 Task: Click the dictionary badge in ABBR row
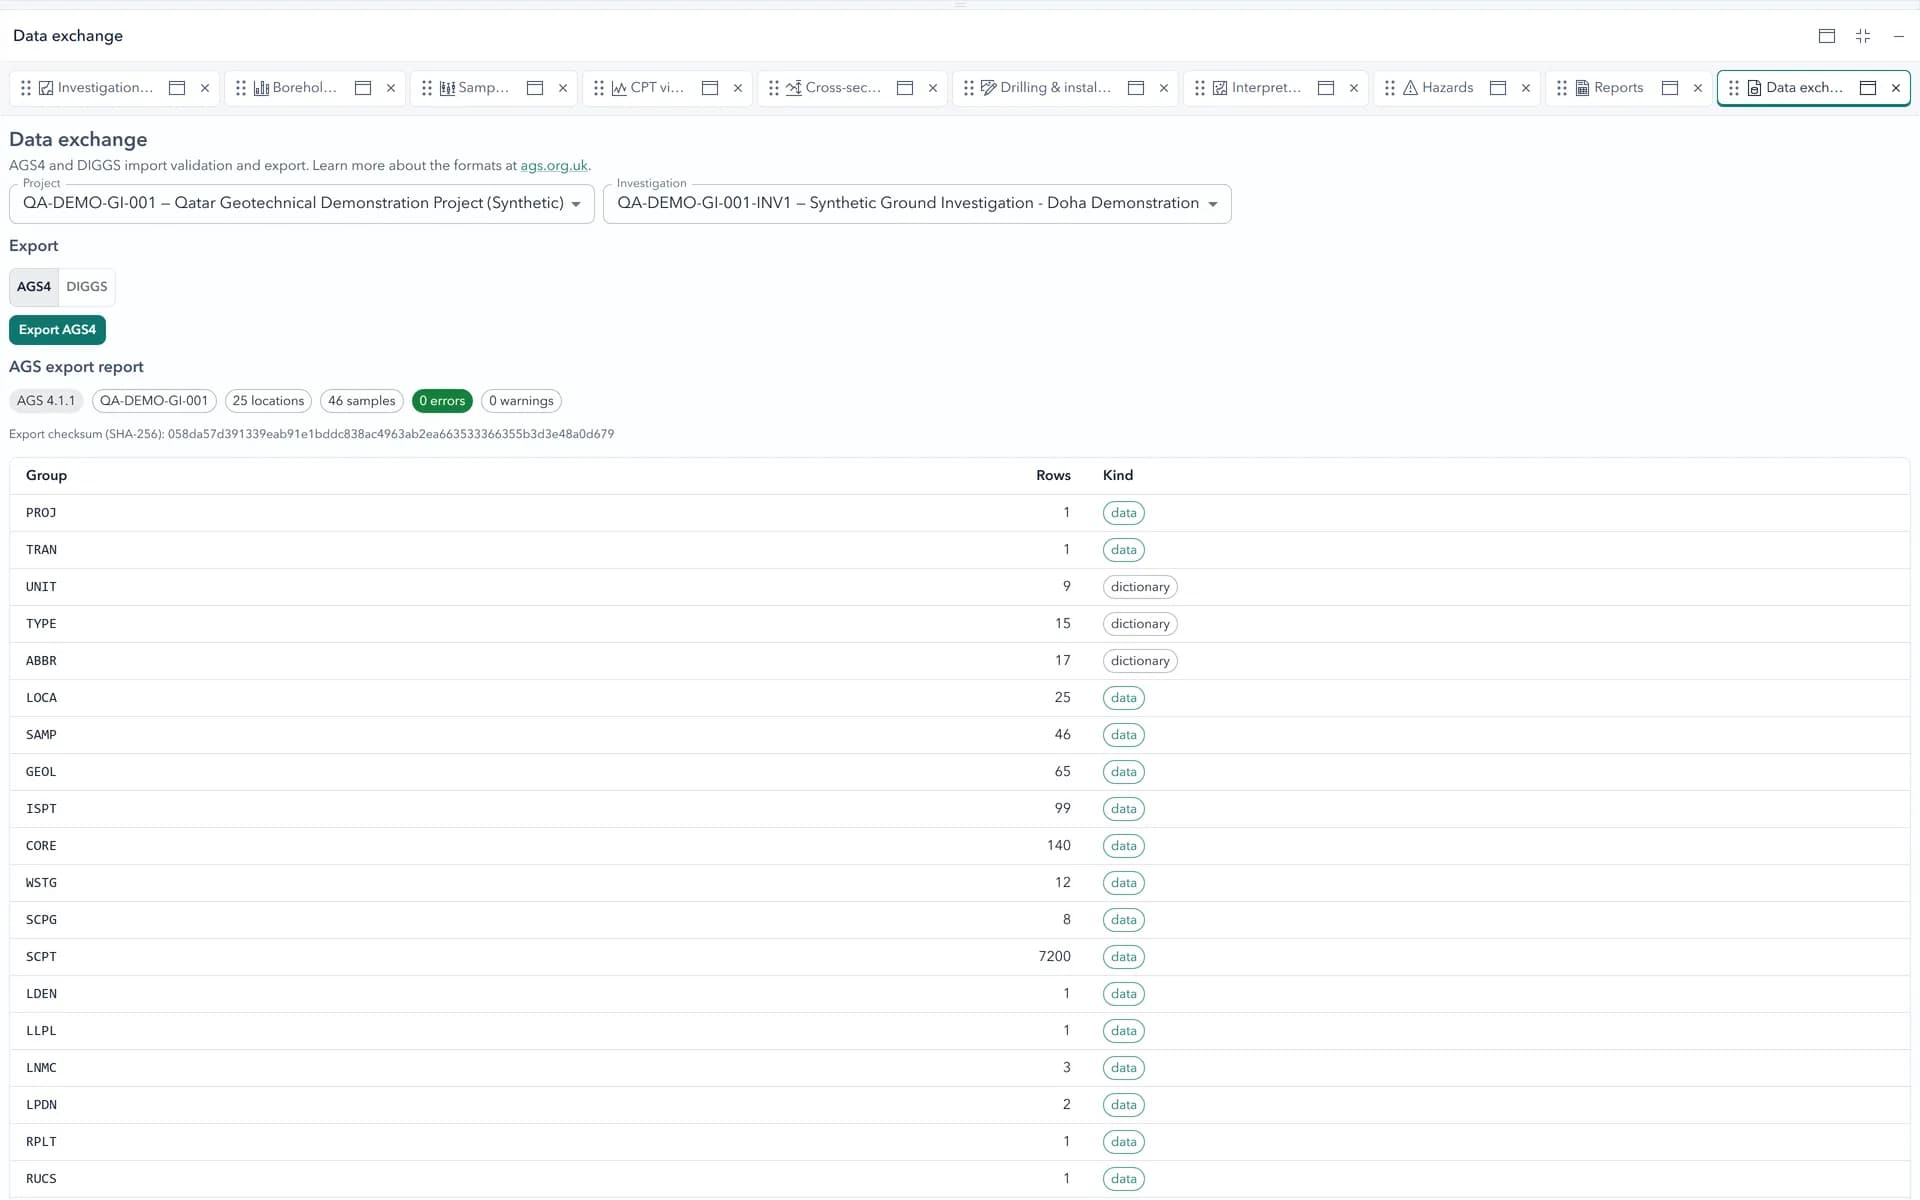[1140, 661]
